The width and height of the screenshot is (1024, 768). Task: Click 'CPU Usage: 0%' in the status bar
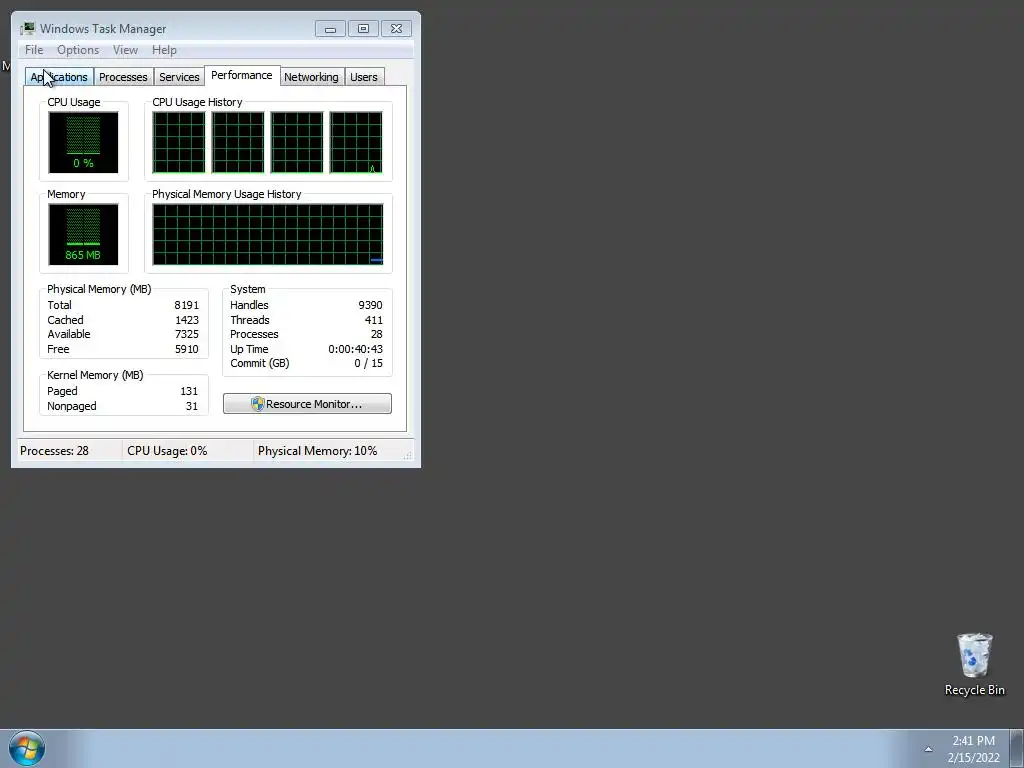(x=167, y=451)
